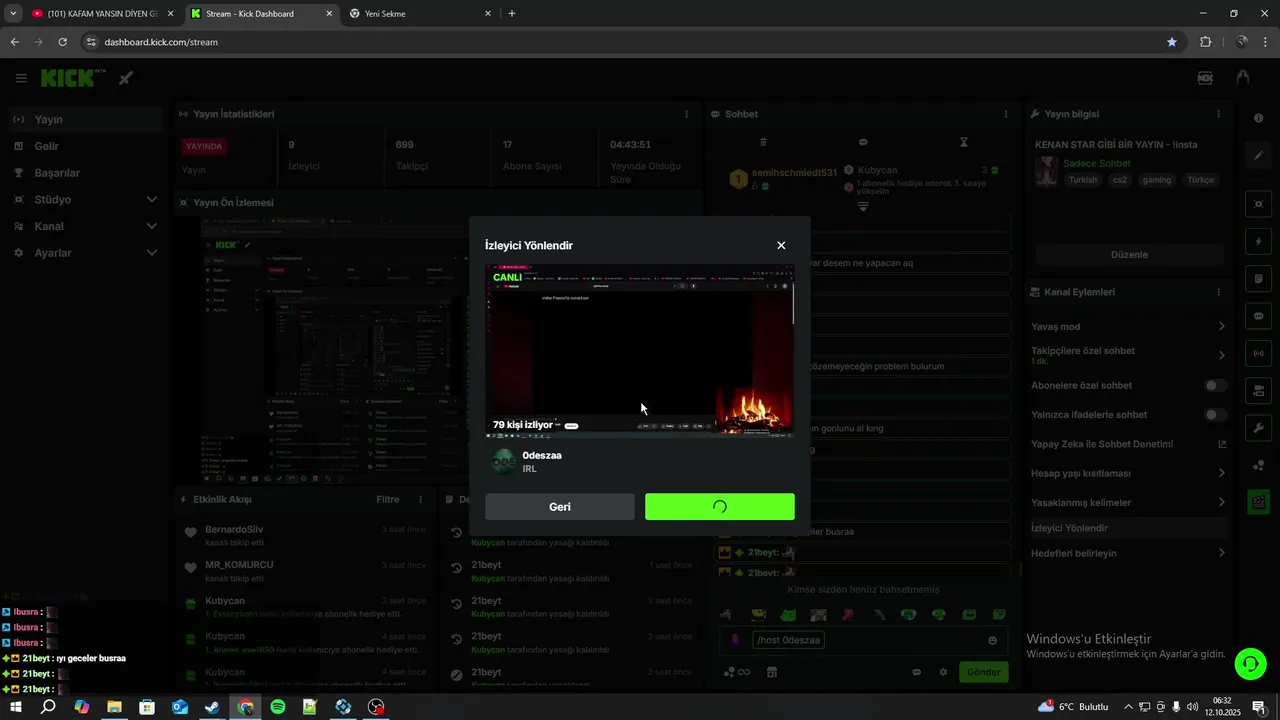The width and height of the screenshot is (1280, 720).
Task: Click the Turkish stream tag
Action: click(1083, 180)
